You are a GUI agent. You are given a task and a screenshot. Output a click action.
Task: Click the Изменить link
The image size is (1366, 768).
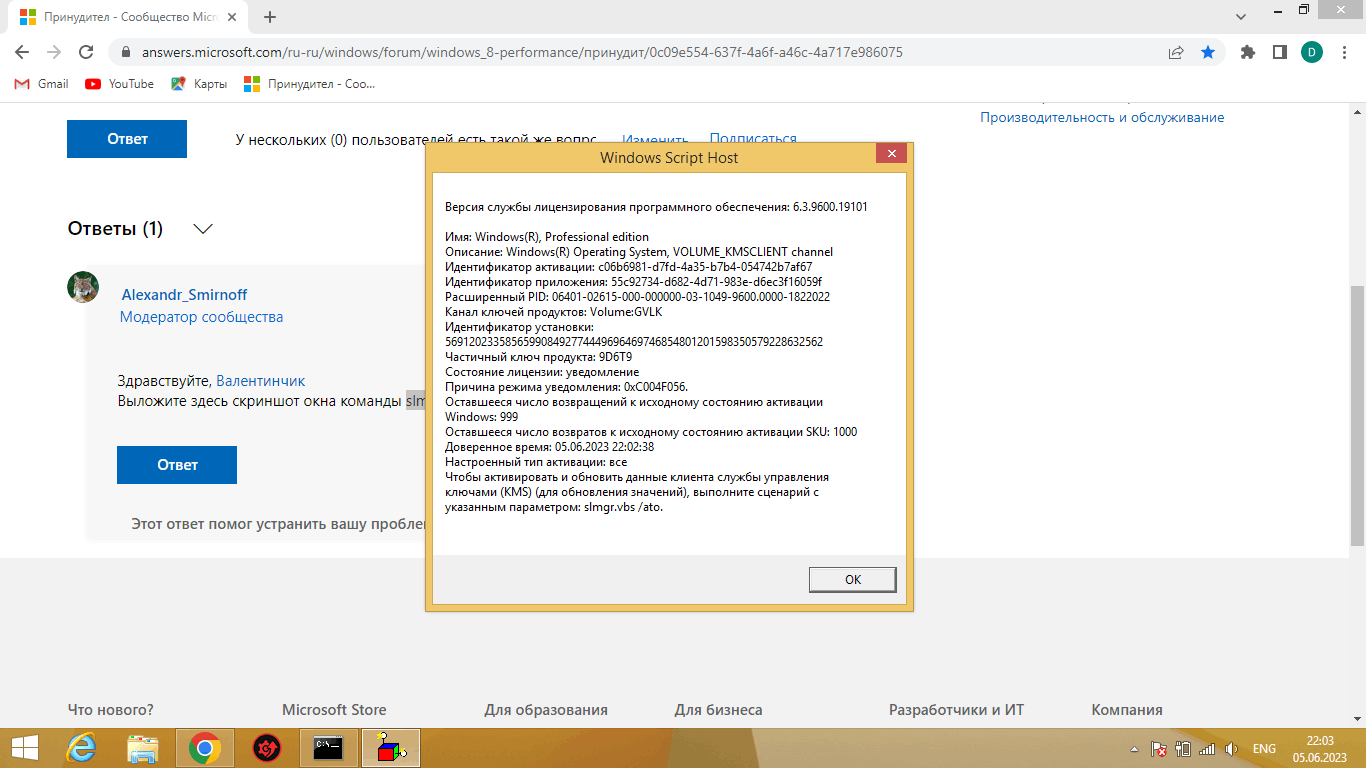(x=655, y=140)
